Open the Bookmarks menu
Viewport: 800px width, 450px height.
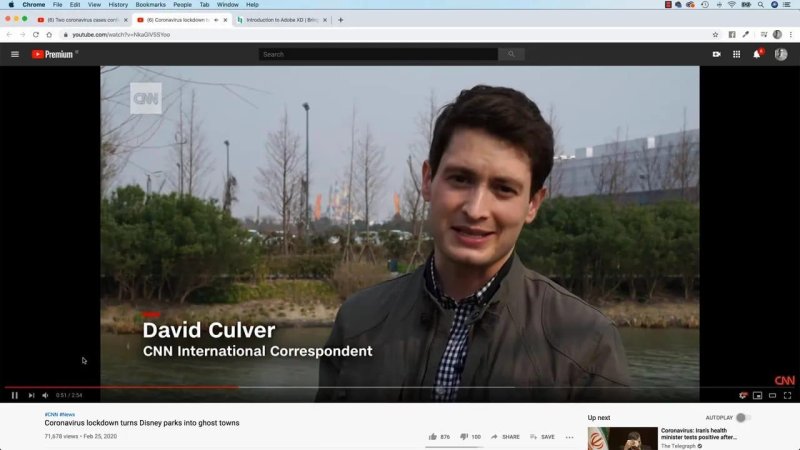pyautogui.click(x=151, y=5)
